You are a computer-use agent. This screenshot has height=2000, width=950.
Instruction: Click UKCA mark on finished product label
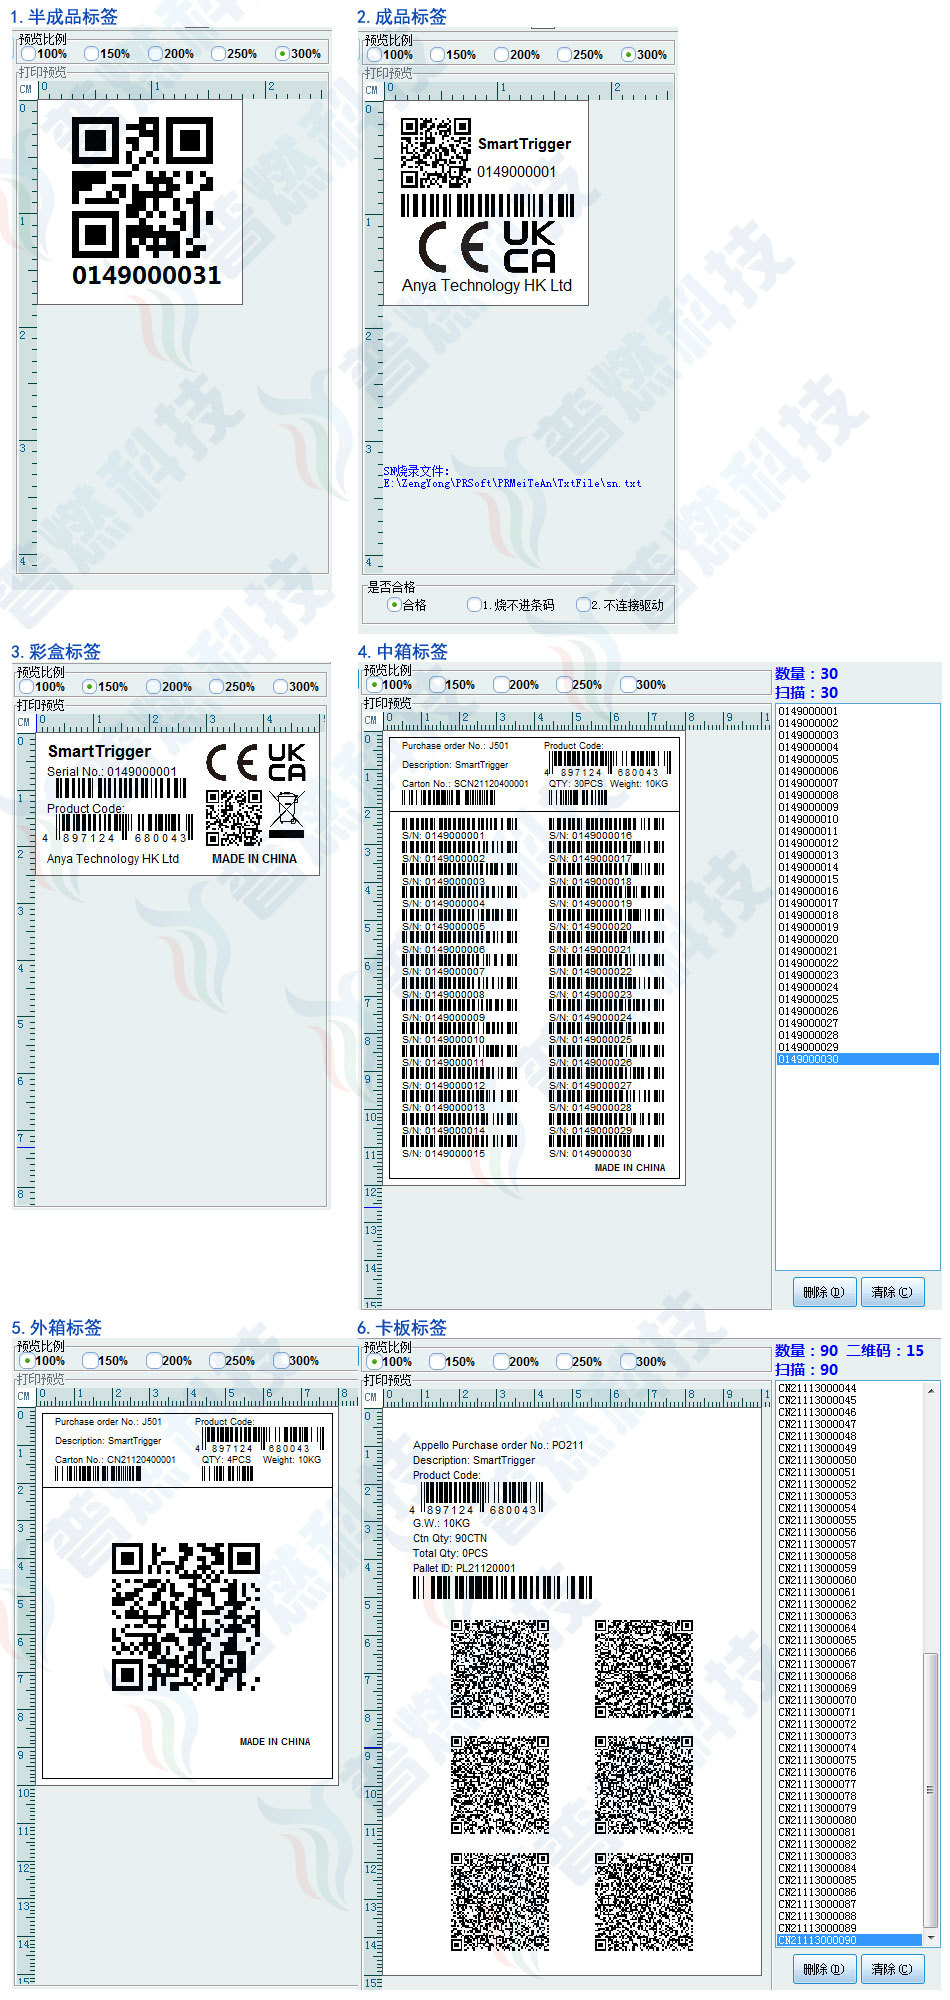[529, 247]
